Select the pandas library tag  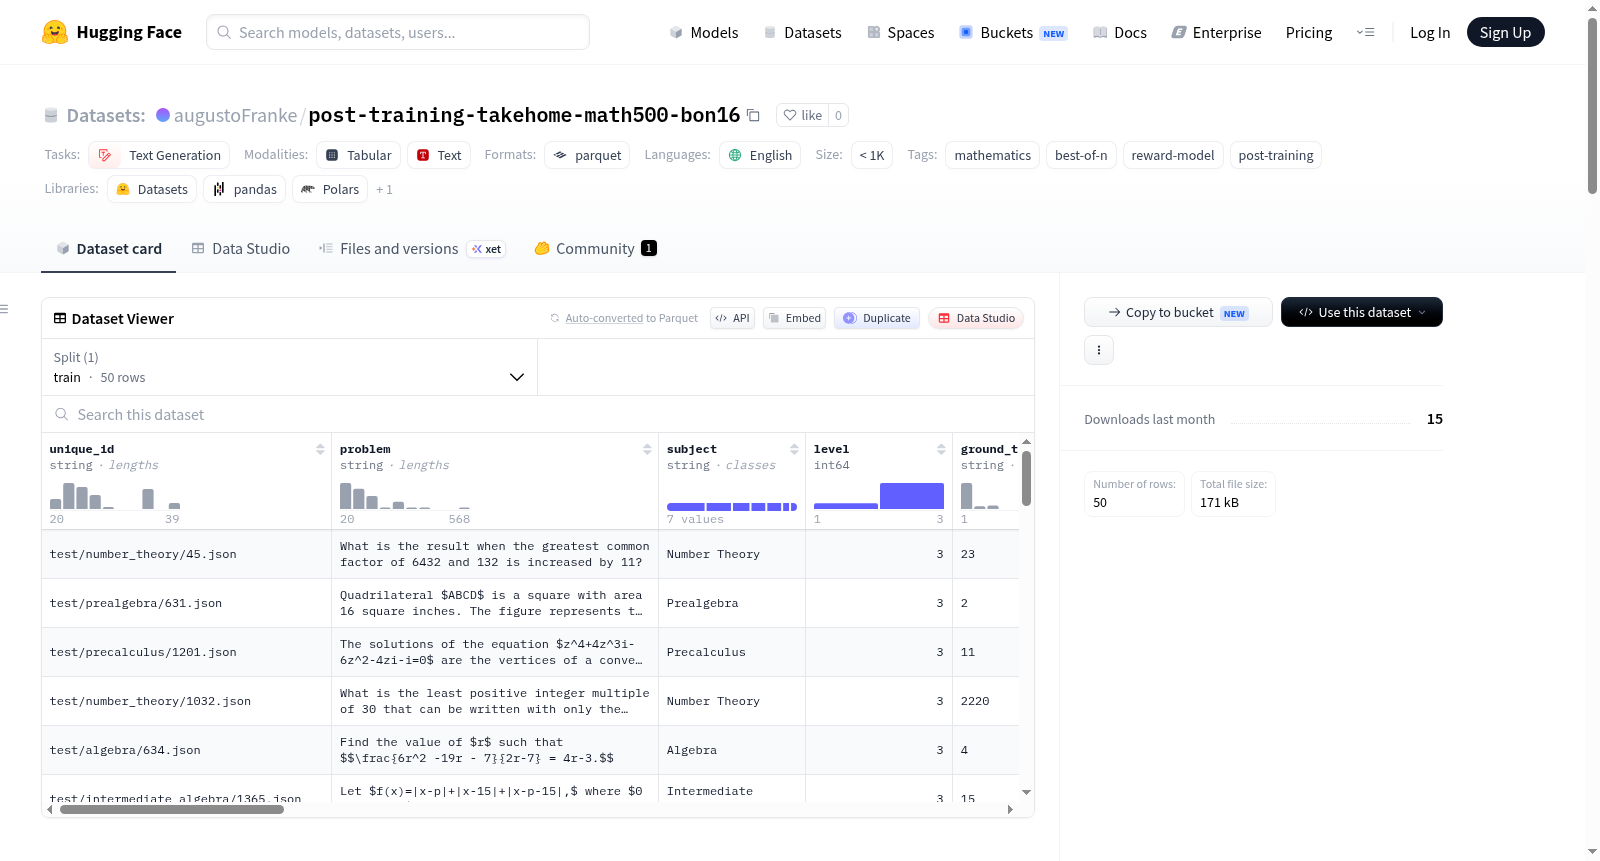point(245,189)
